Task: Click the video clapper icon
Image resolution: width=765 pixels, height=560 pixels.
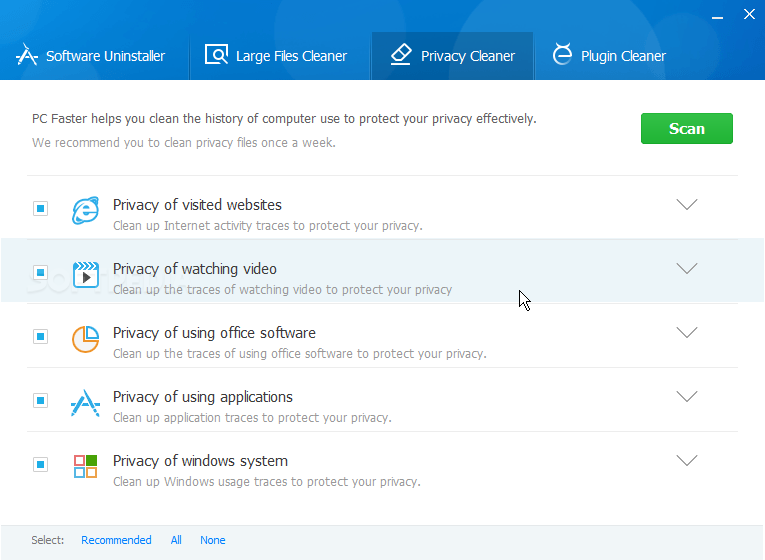Action: 85,275
